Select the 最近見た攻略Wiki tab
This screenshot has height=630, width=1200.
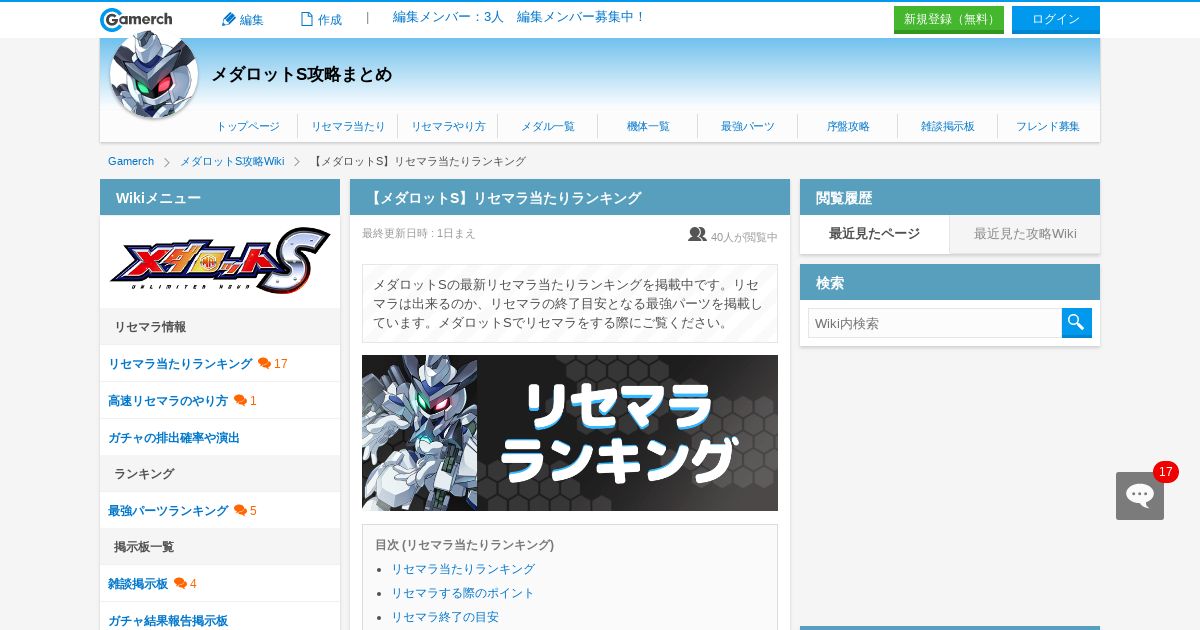tap(1025, 234)
